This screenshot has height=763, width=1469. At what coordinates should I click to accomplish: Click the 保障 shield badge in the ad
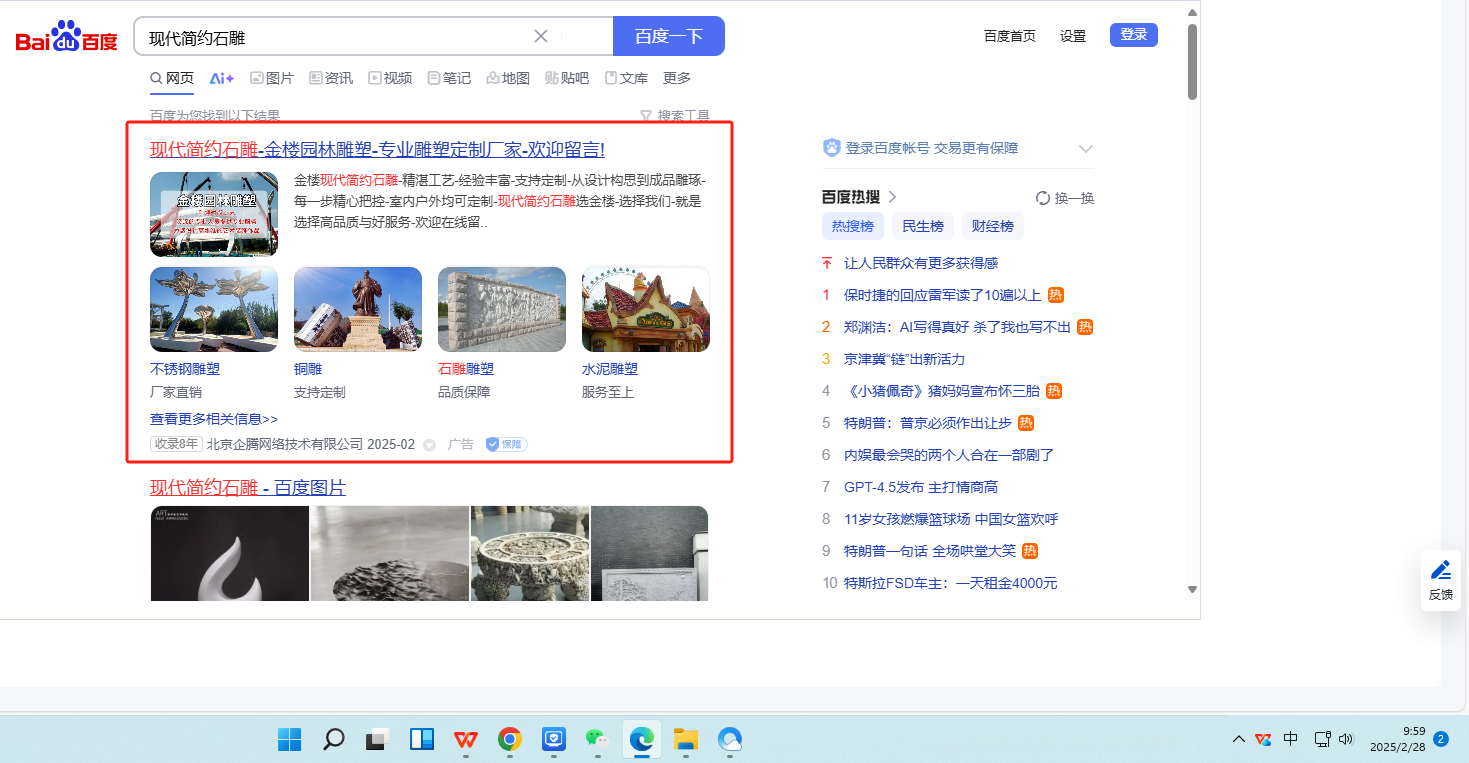click(x=506, y=444)
